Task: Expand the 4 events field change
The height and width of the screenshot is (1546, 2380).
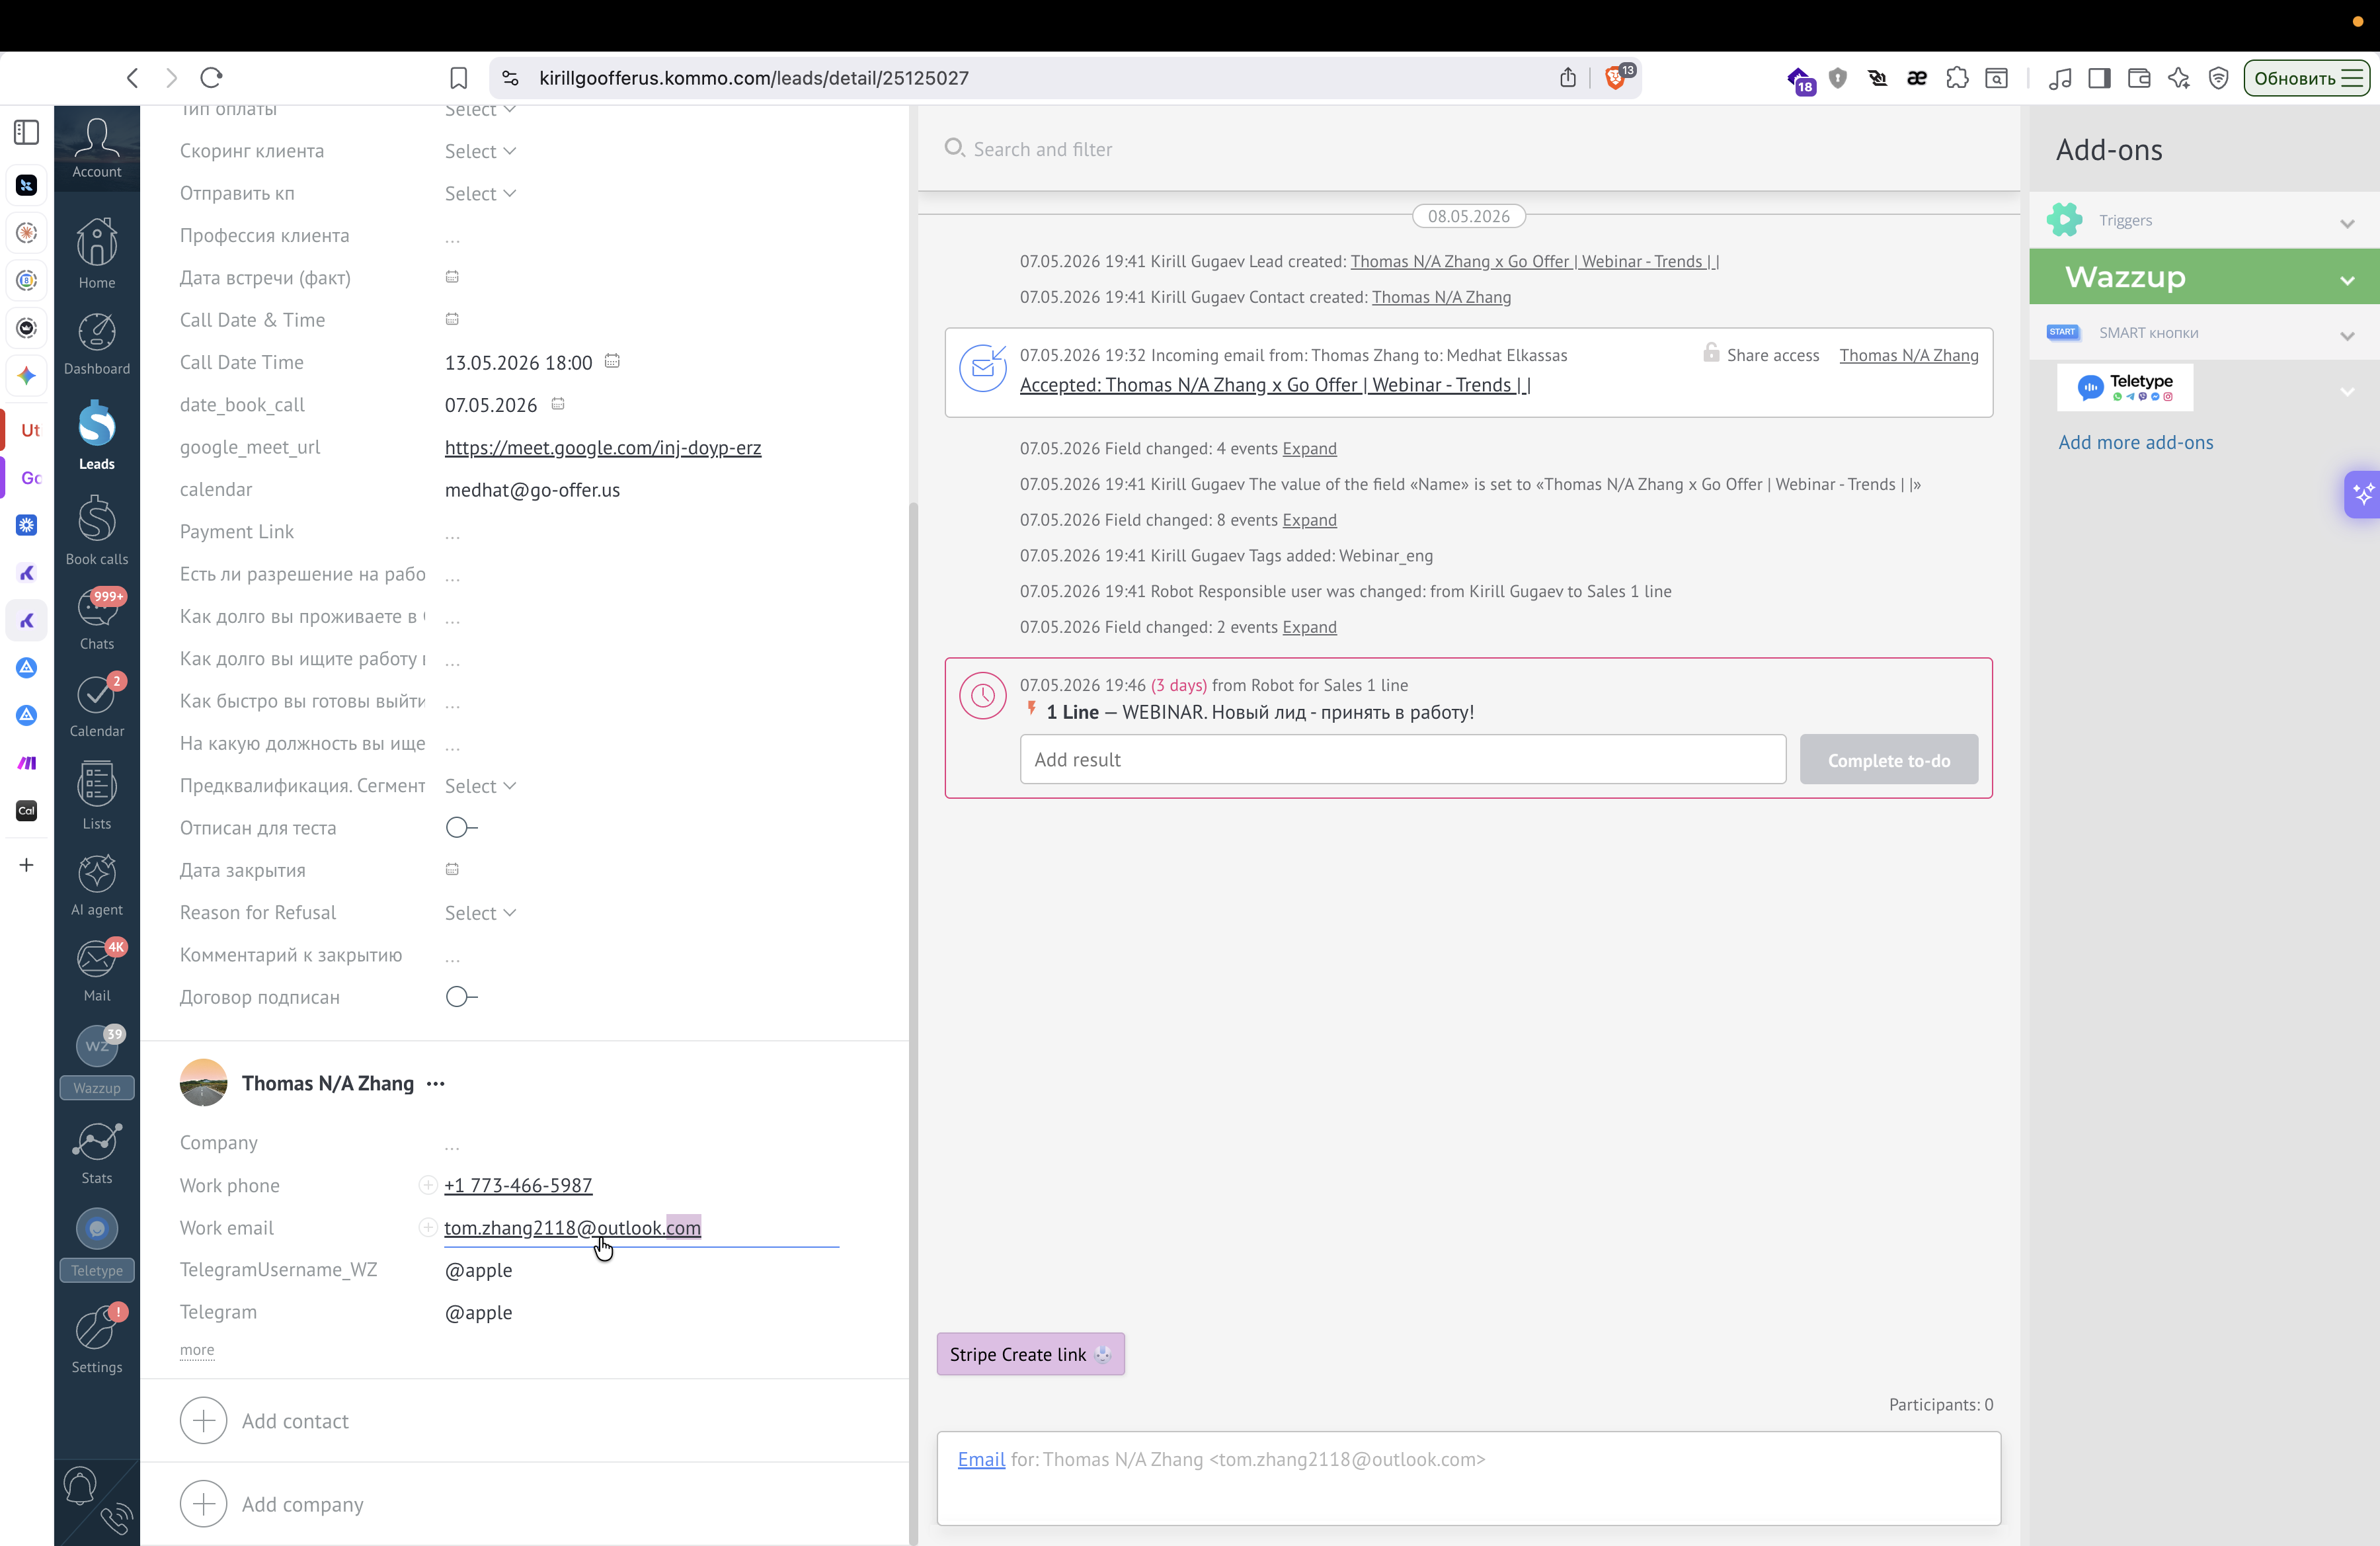Action: click(x=1309, y=448)
